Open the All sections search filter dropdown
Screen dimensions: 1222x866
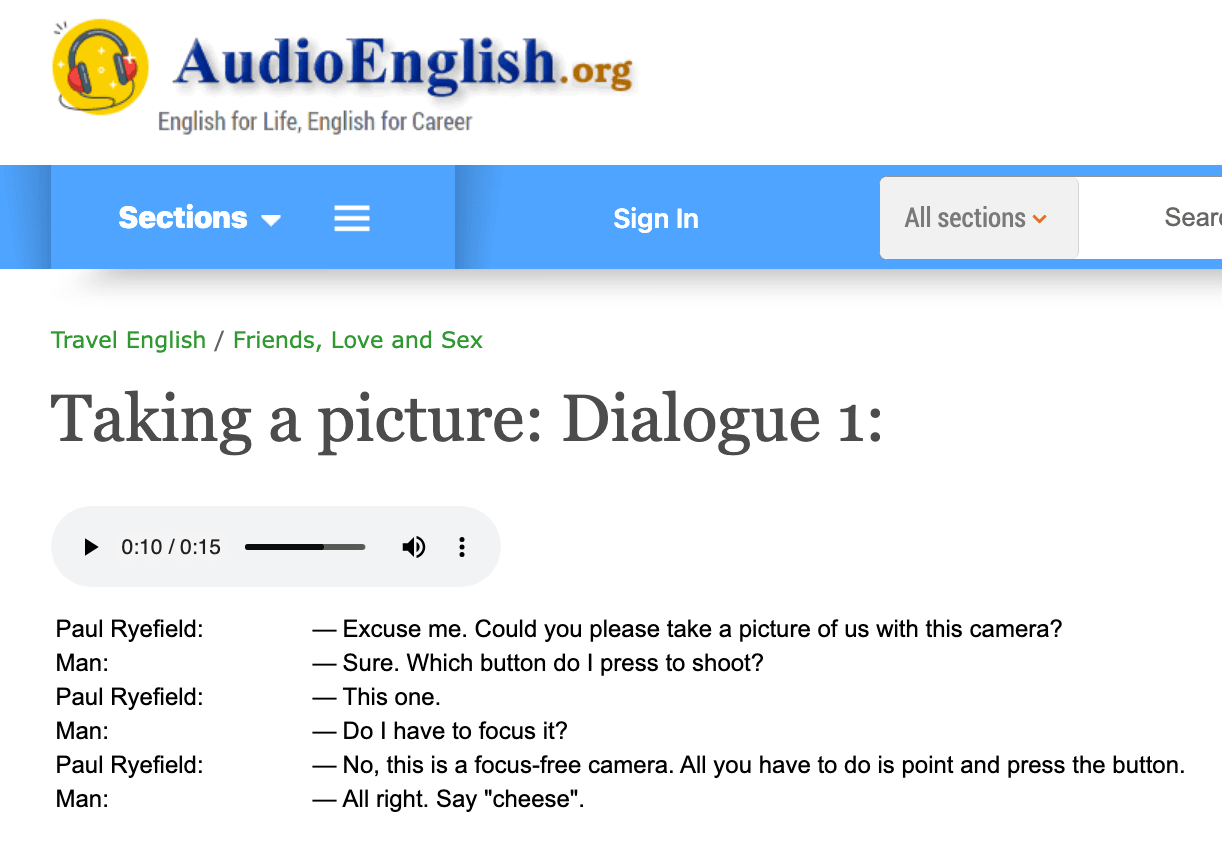[978, 217]
